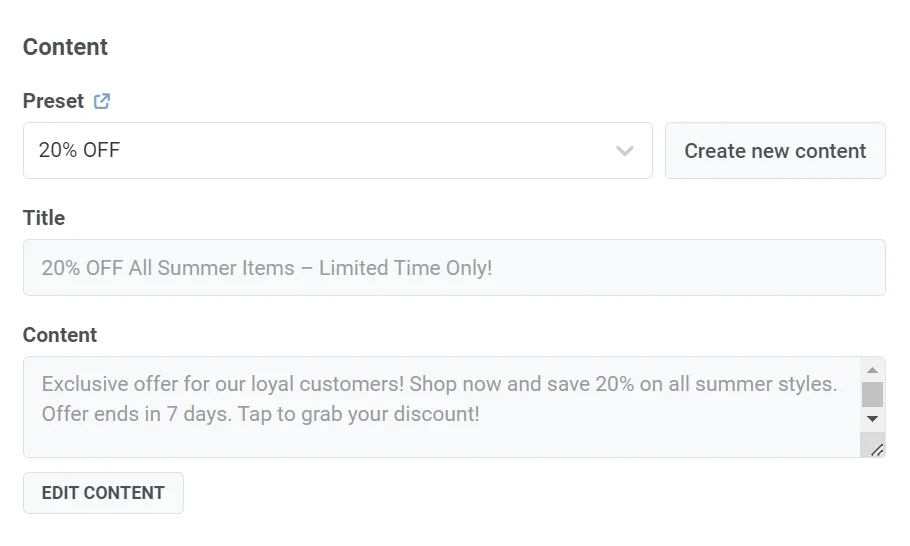The height and width of the screenshot is (546, 910).
Task: Click "Limited Time Only!" text in Title field
Action: click(x=406, y=268)
